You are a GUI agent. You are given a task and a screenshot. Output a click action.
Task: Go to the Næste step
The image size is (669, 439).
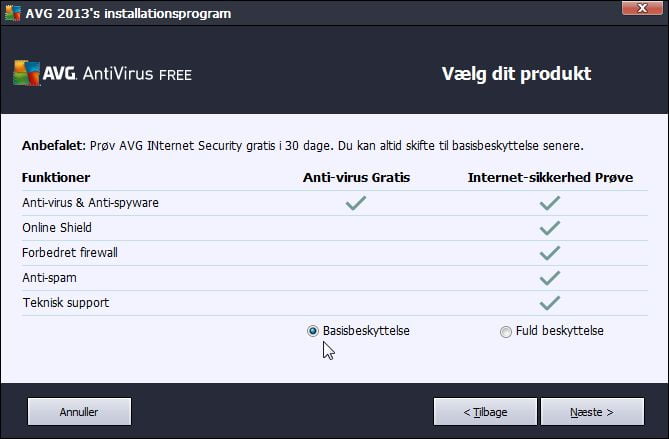(x=592, y=412)
